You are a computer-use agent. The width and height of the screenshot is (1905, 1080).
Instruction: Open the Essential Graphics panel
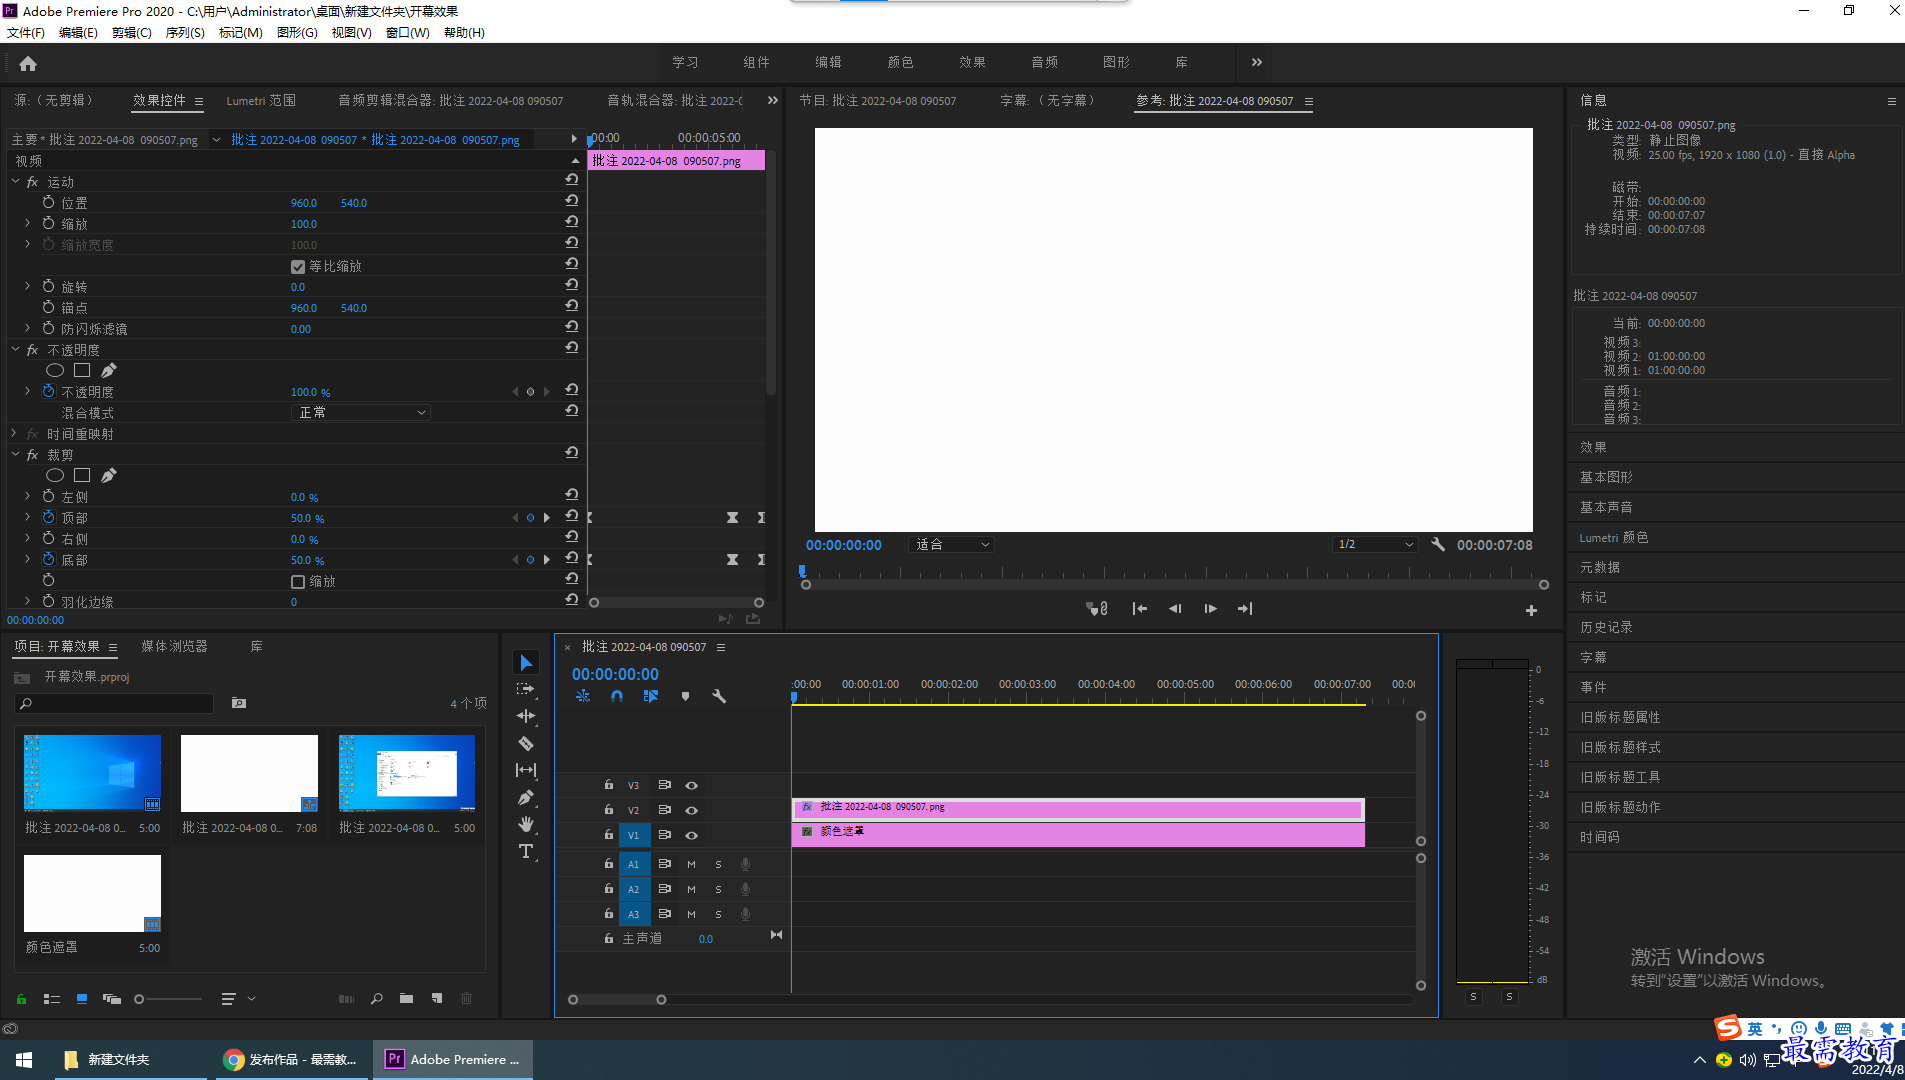point(1606,478)
